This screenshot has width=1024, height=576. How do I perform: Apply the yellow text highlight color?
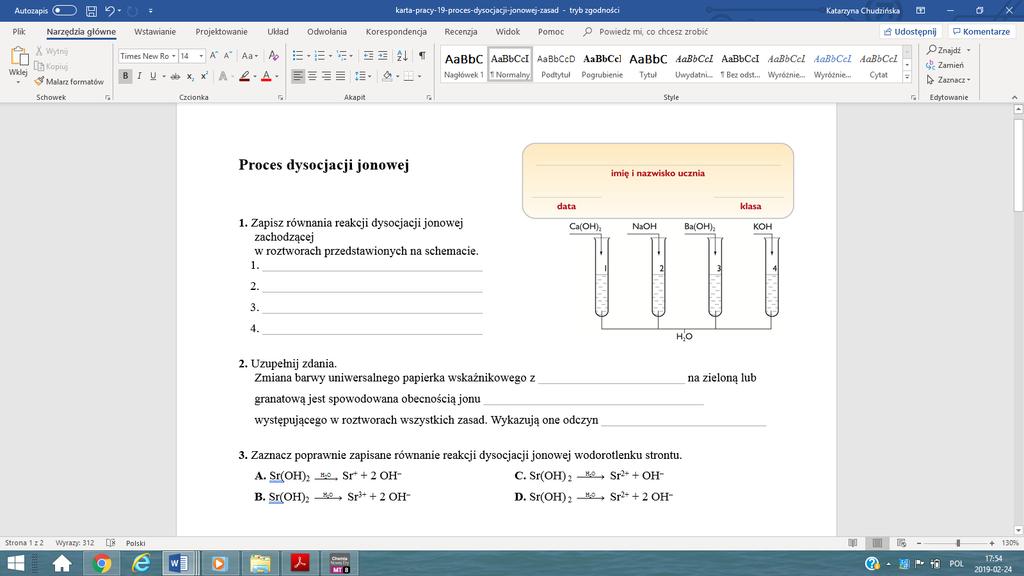244,76
